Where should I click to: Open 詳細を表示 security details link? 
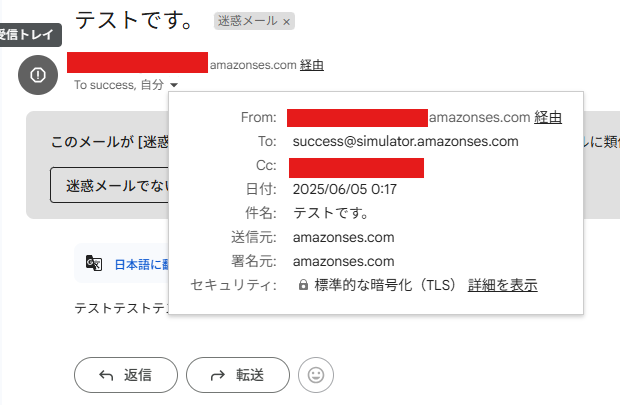503,285
